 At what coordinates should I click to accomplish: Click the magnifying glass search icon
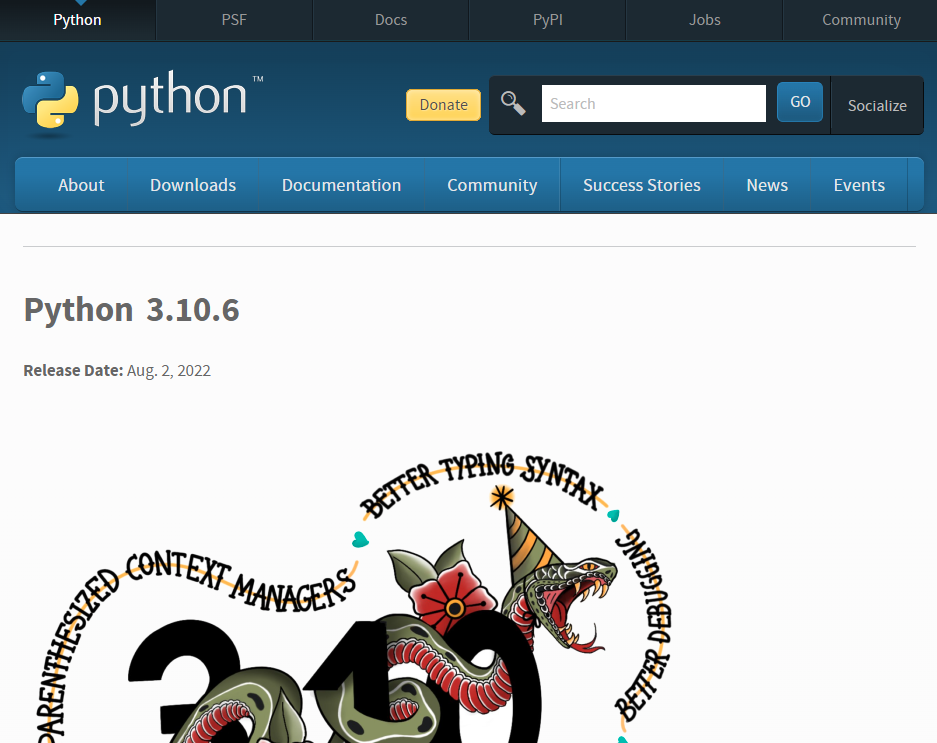[513, 103]
